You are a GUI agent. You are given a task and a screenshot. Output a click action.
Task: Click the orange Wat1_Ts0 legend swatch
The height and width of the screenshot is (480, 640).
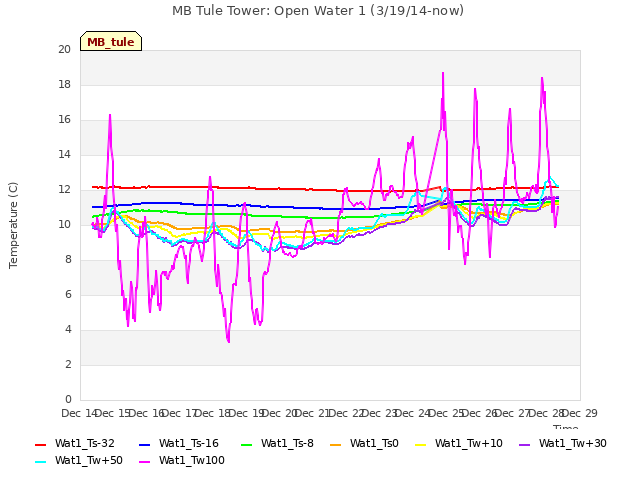[336, 444]
